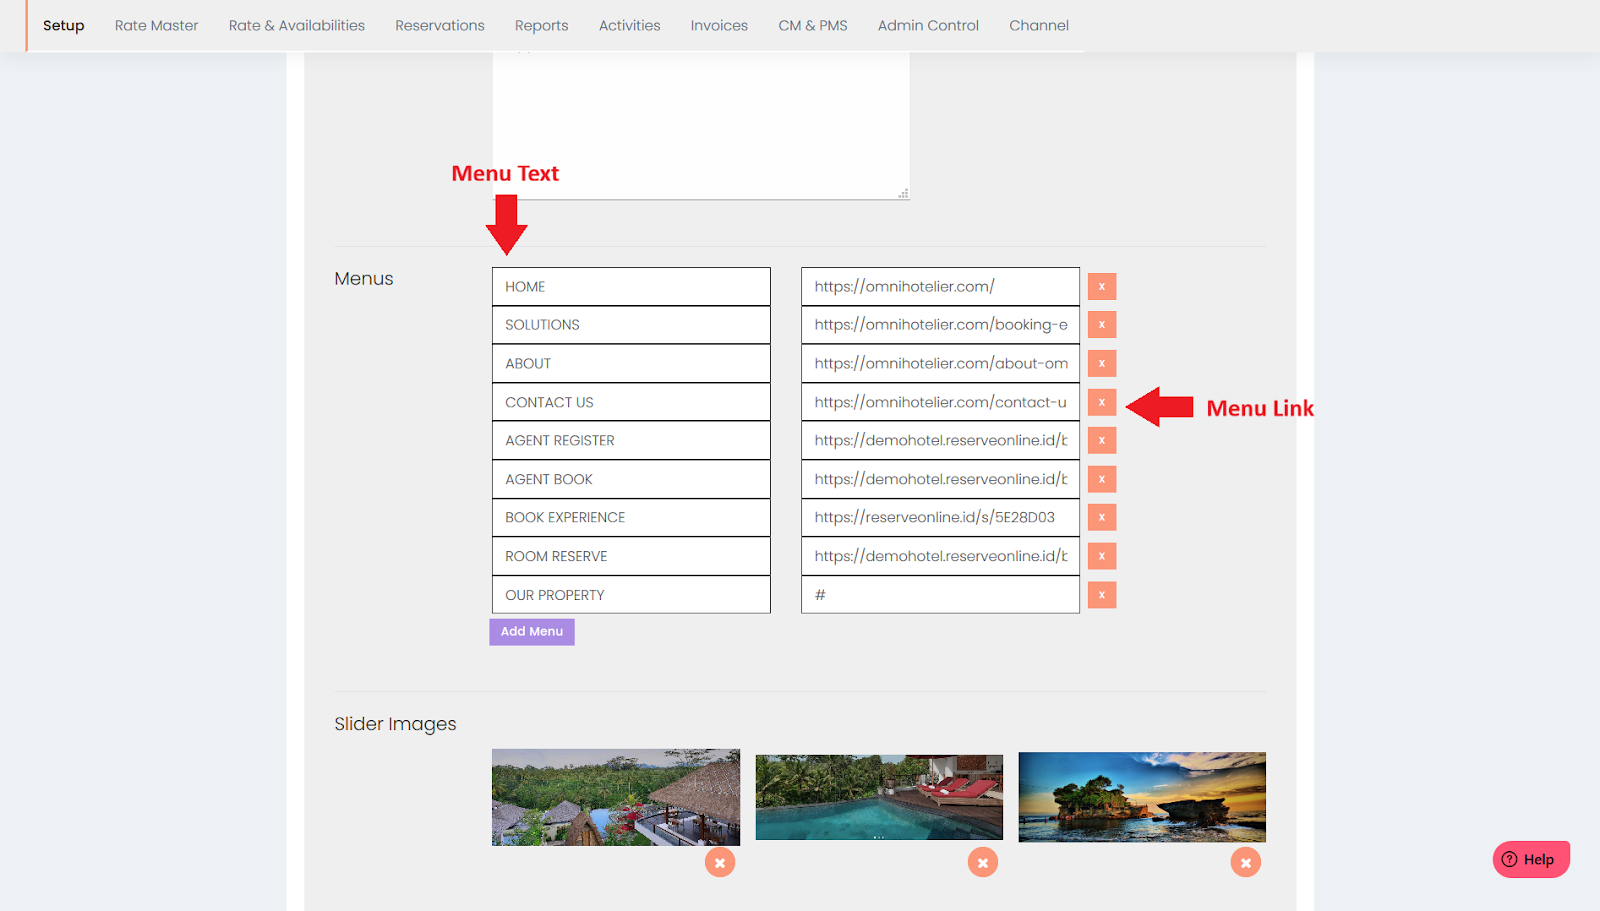This screenshot has height=911, width=1600.
Task: Open the Channel tab
Action: 1039,25
